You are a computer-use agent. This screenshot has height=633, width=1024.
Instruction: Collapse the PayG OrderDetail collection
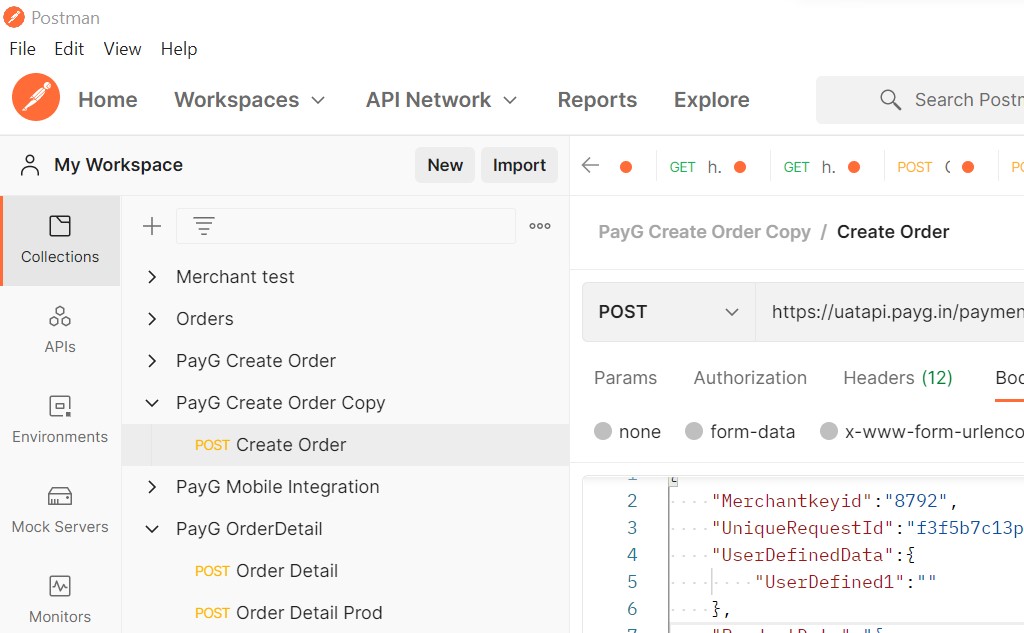(152, 529)
